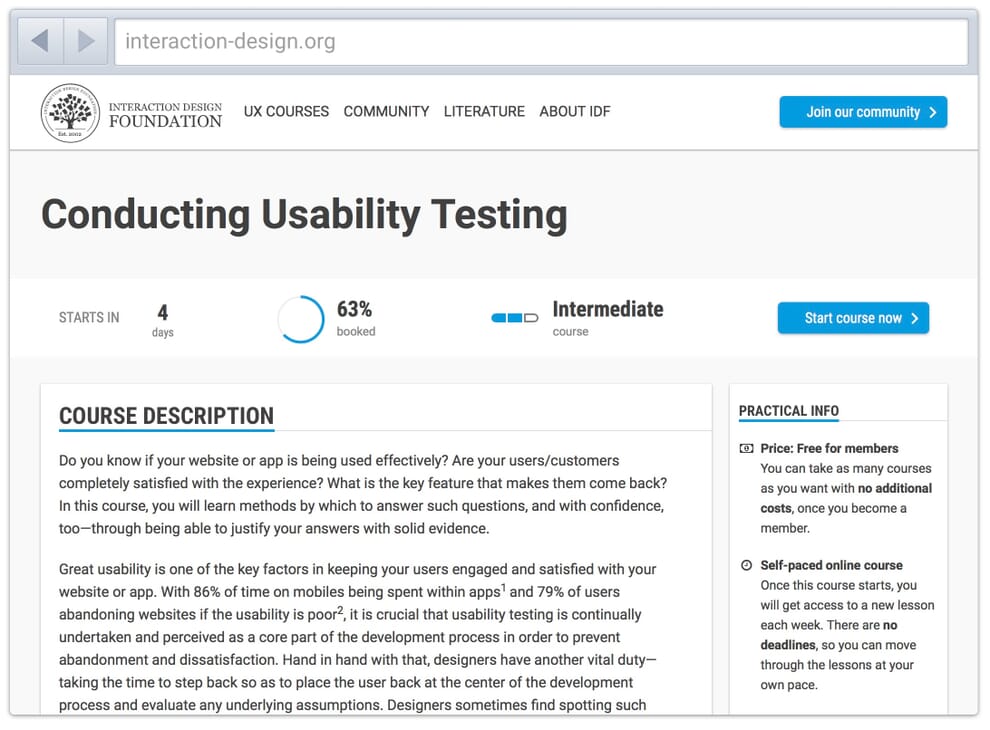
Task: Click the browser forward arrow
Action: 85,41
